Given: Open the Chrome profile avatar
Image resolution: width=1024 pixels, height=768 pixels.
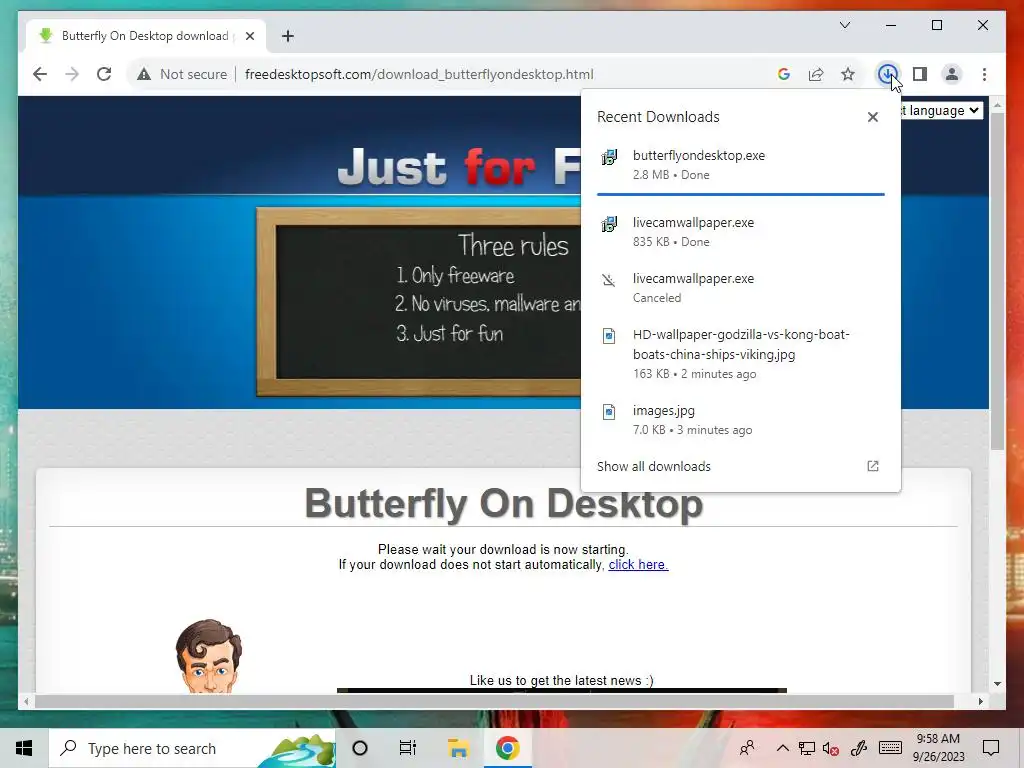Looking at the screenshot, I should (952, 74).
